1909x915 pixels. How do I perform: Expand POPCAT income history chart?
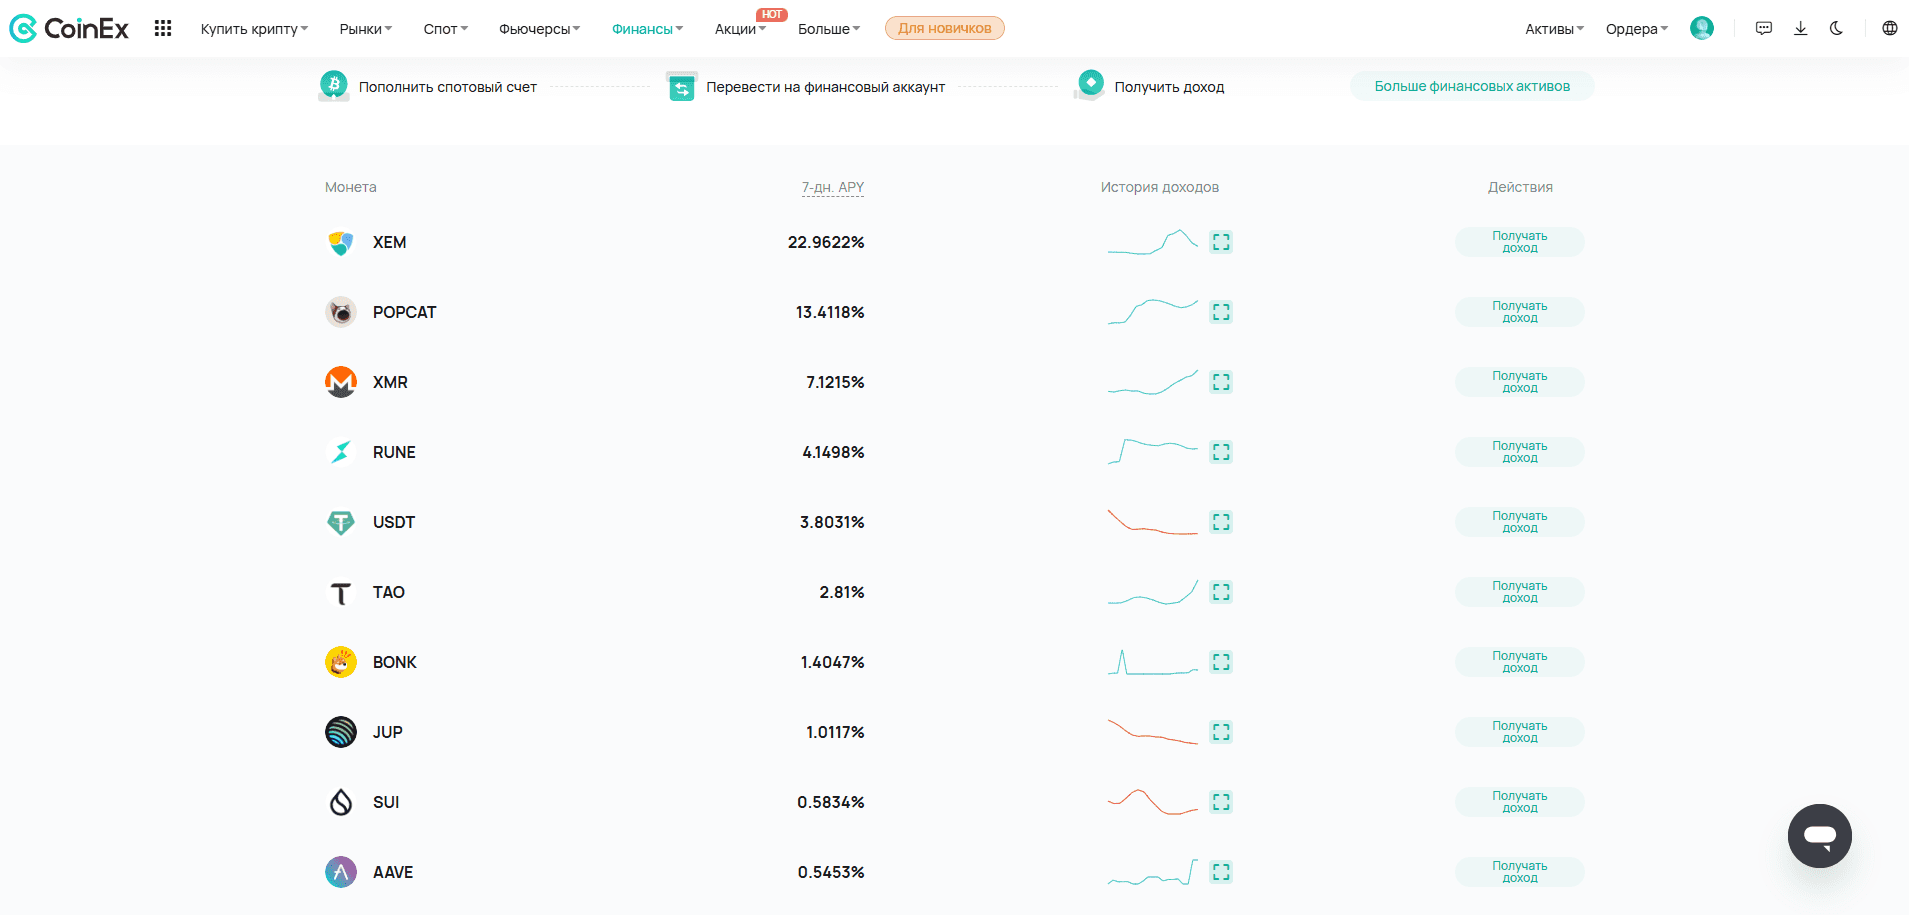click(1221, 312)
